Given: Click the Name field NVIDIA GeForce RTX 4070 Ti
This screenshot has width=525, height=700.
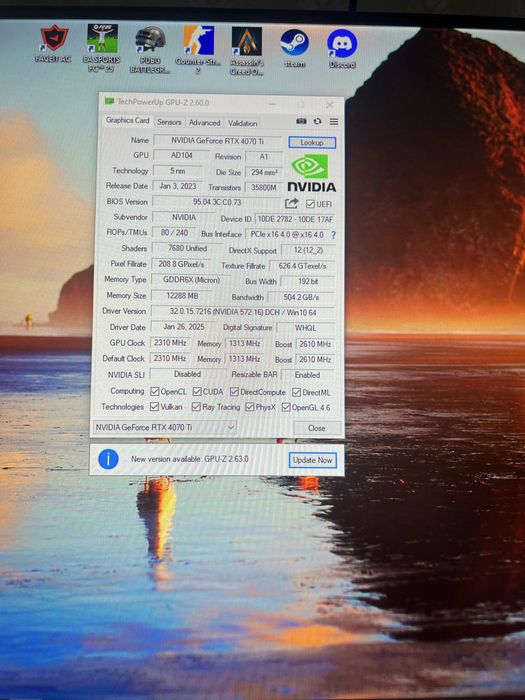Looking at the screenshot, I should click(x=218, y=141).
